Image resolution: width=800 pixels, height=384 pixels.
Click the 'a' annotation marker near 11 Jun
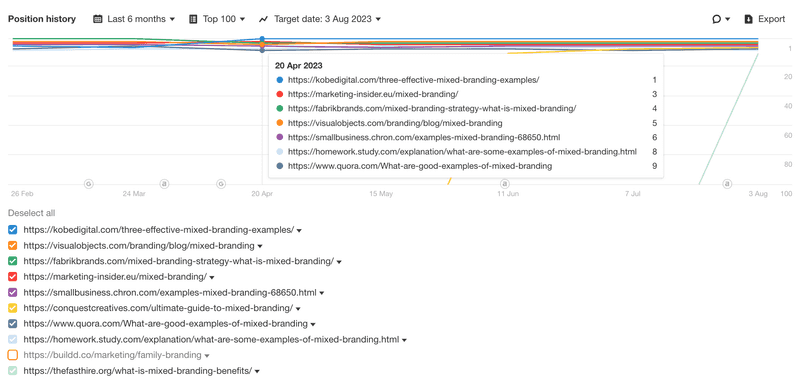505,184
